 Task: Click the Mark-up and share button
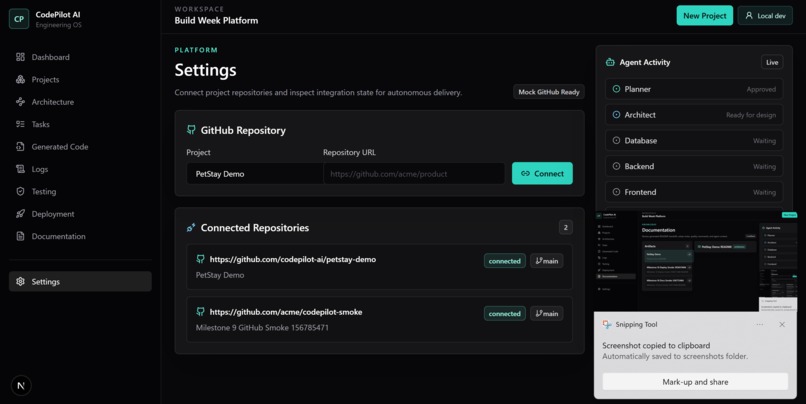pyautogui.click(x=695, y=382)
